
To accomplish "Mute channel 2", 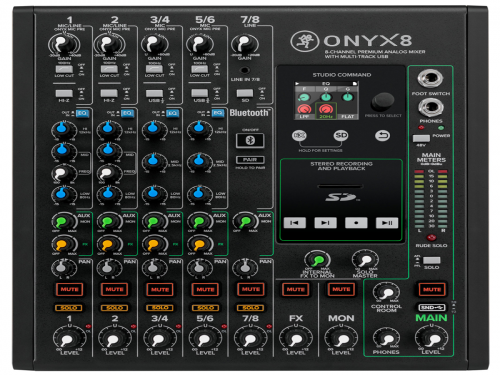I will pos(114,289).
